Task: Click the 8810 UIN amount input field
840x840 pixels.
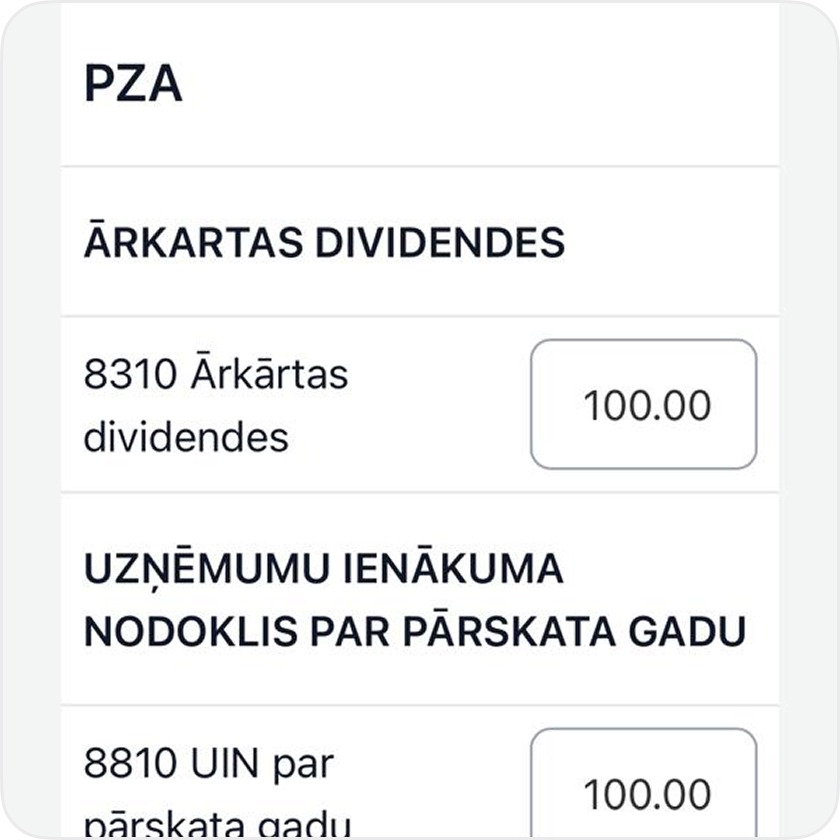Action: [x=643, y=784]
